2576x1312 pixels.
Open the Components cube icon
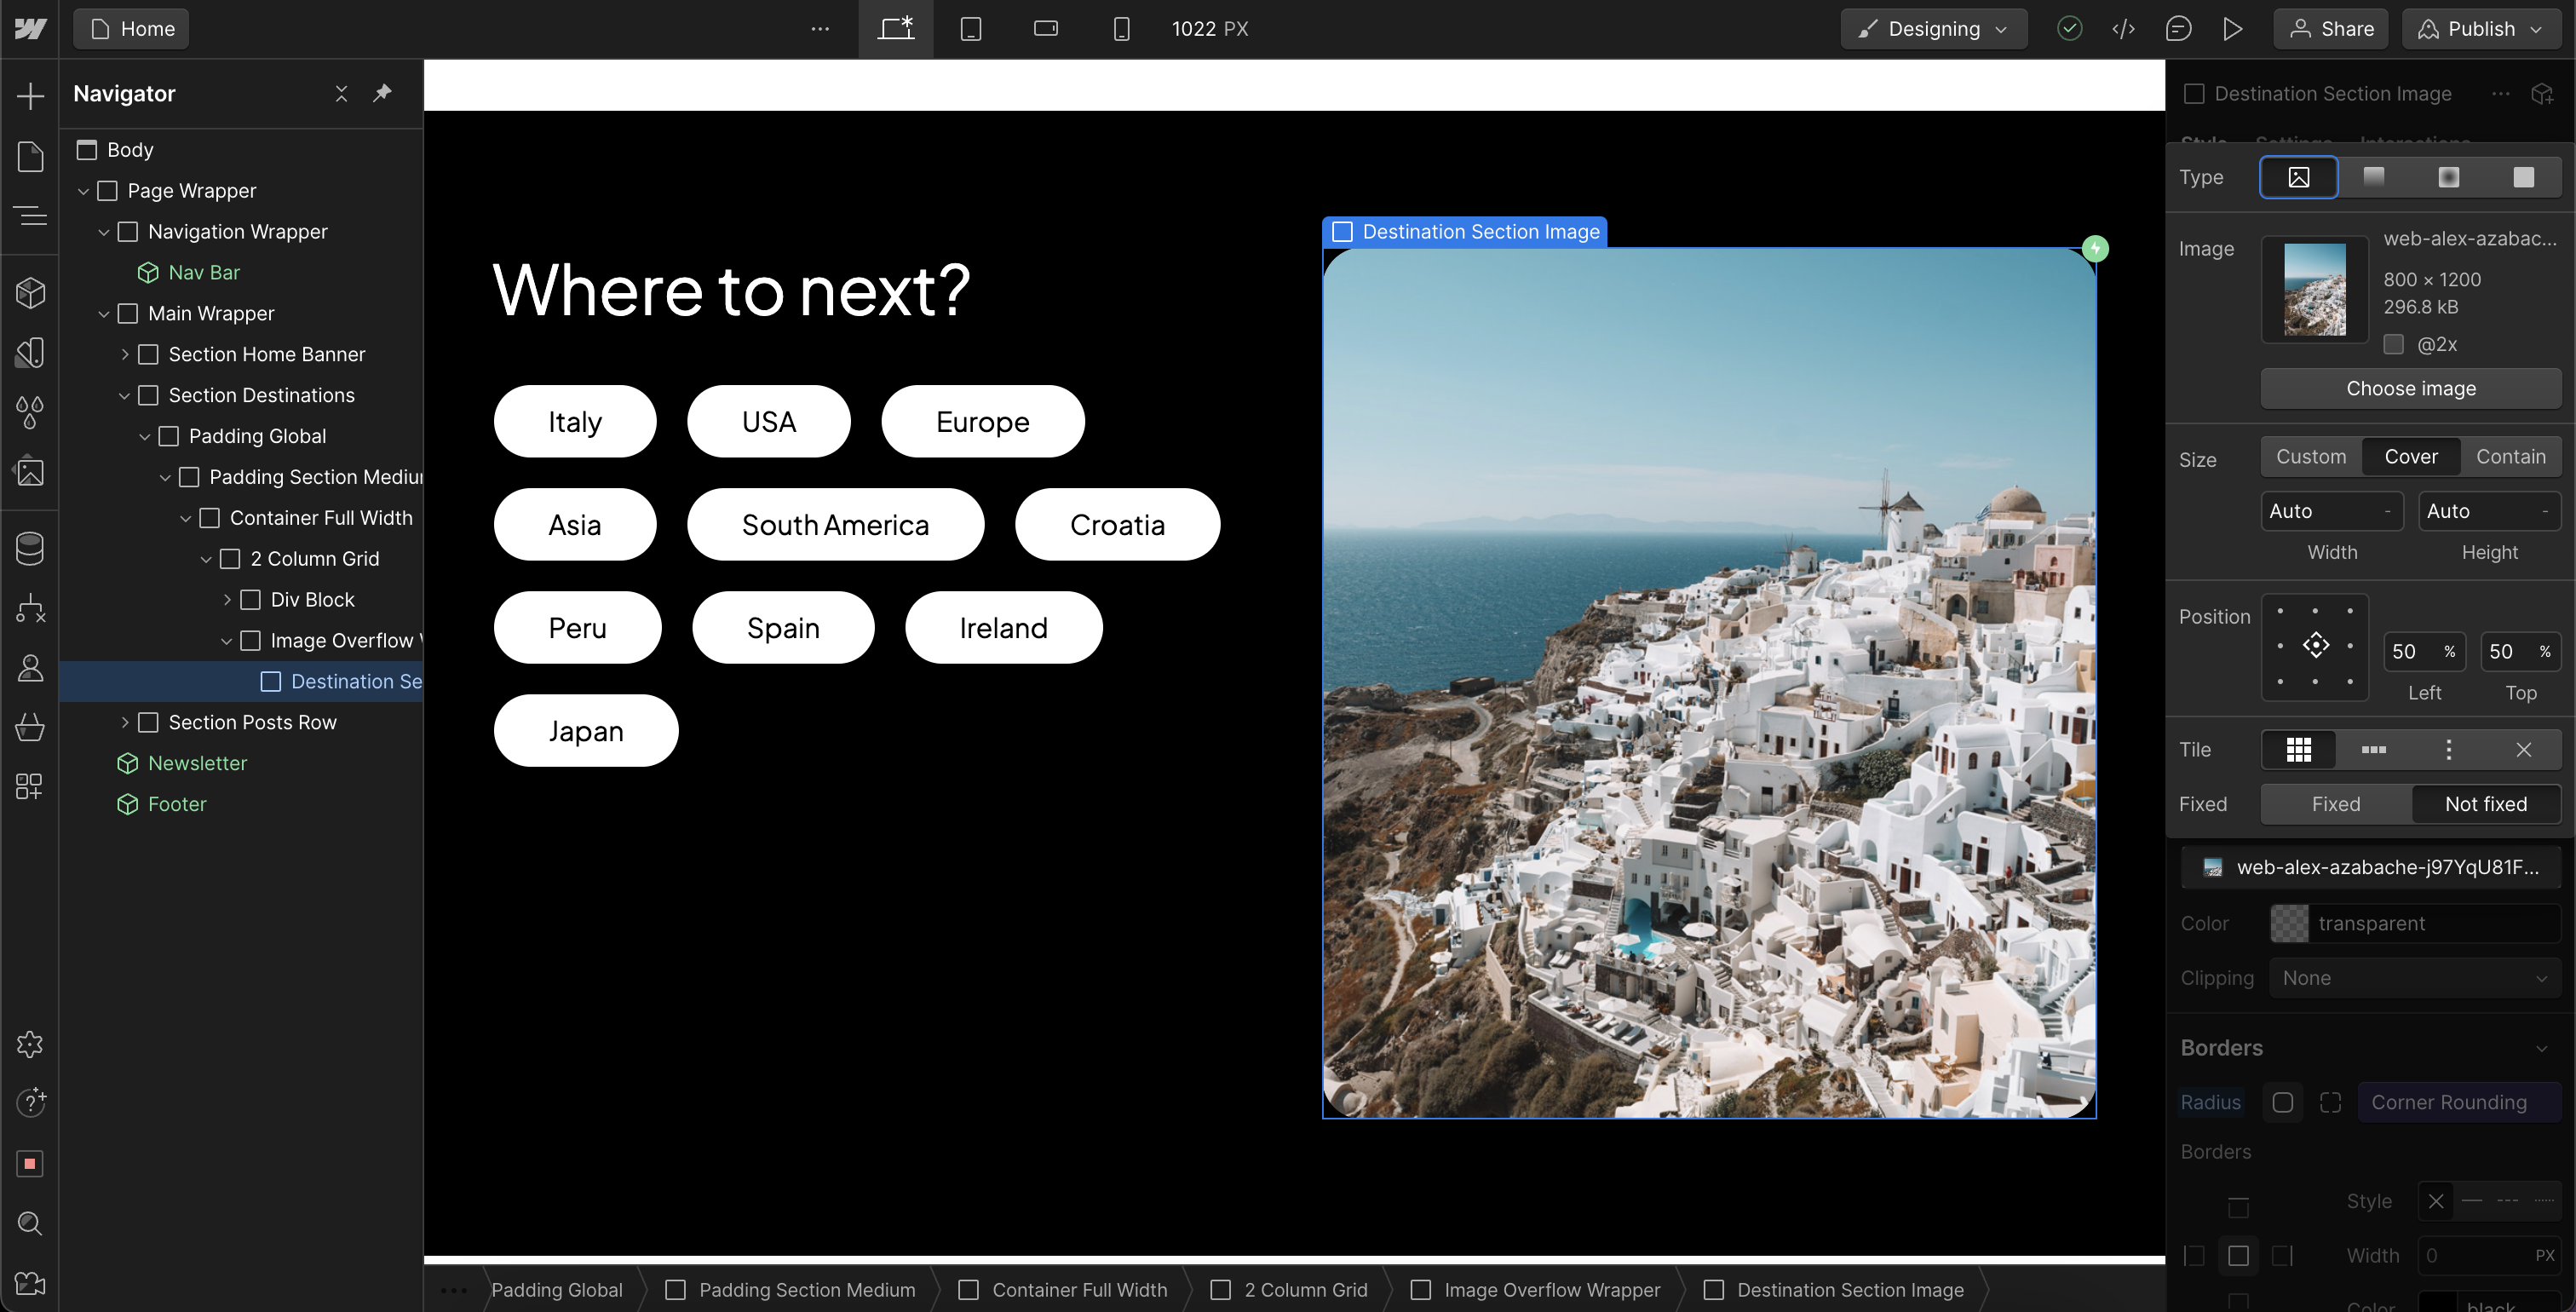click(x=30, y=292)
